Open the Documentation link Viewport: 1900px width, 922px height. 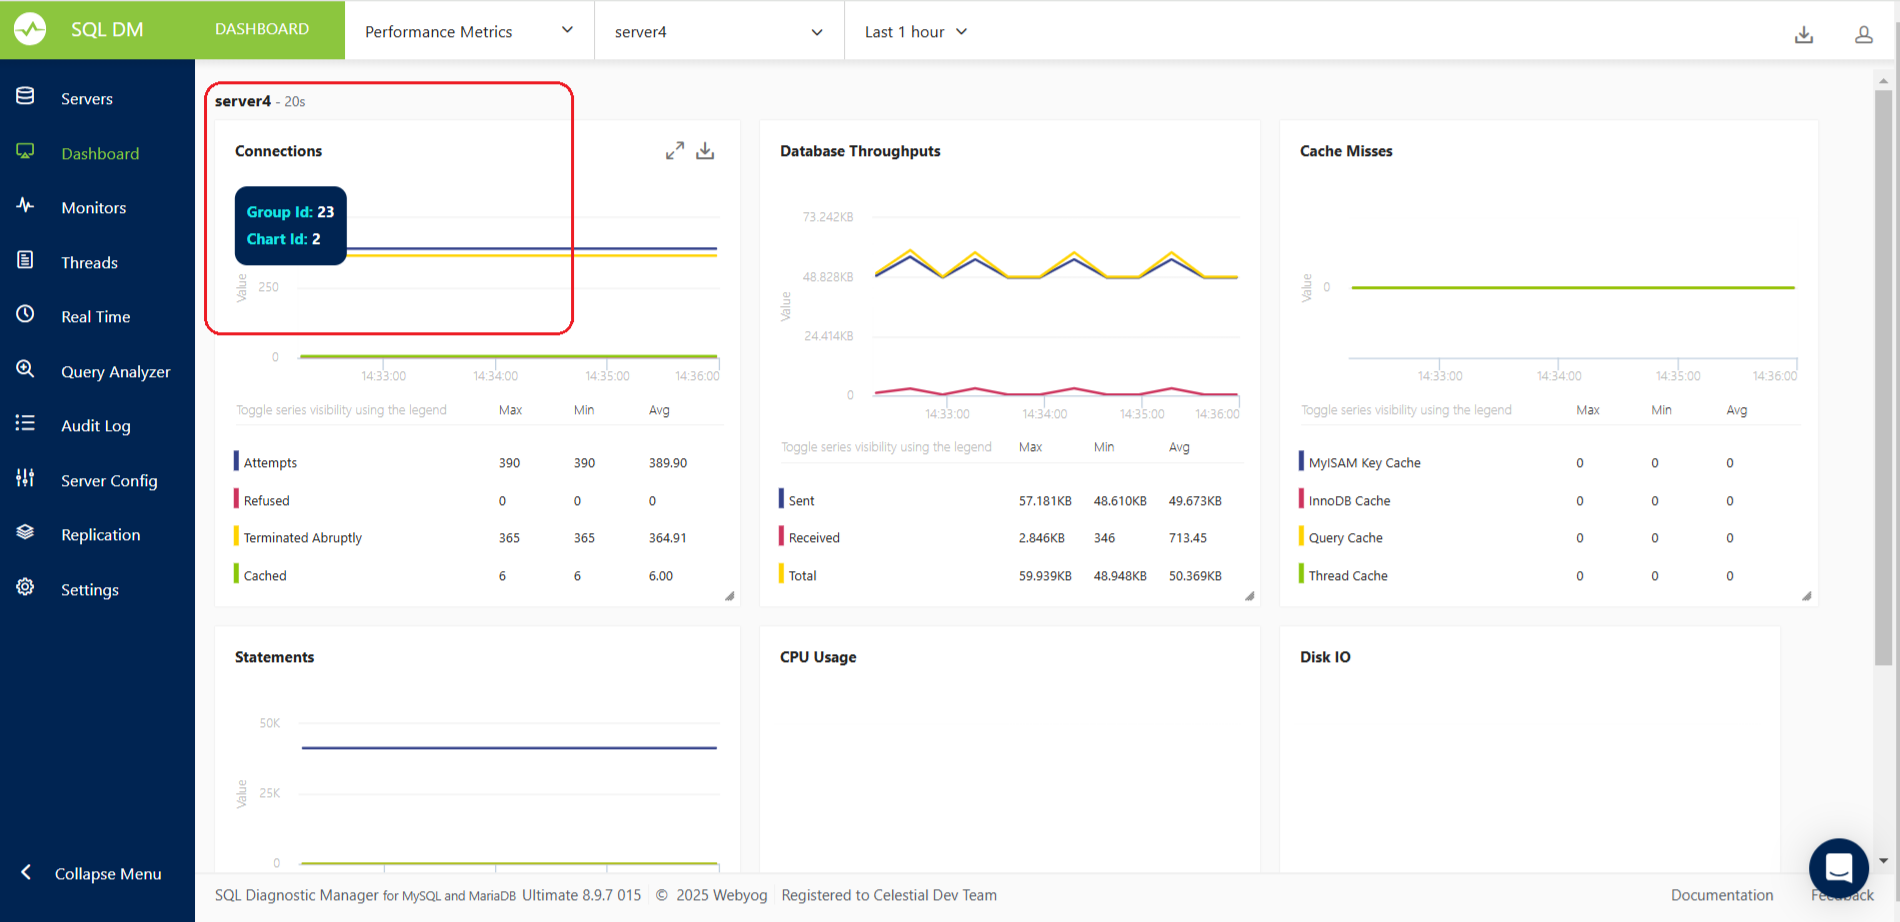[x=1722, y=895]
